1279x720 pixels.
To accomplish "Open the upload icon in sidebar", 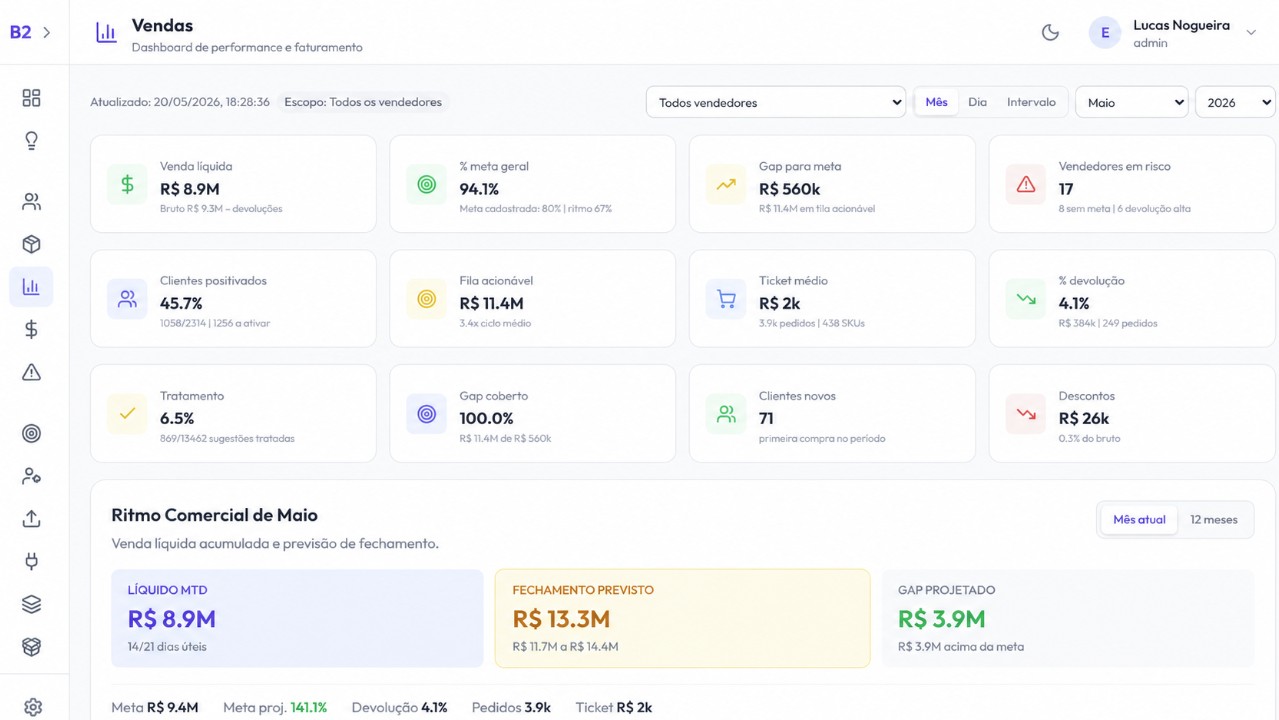I will coord(31,519).
